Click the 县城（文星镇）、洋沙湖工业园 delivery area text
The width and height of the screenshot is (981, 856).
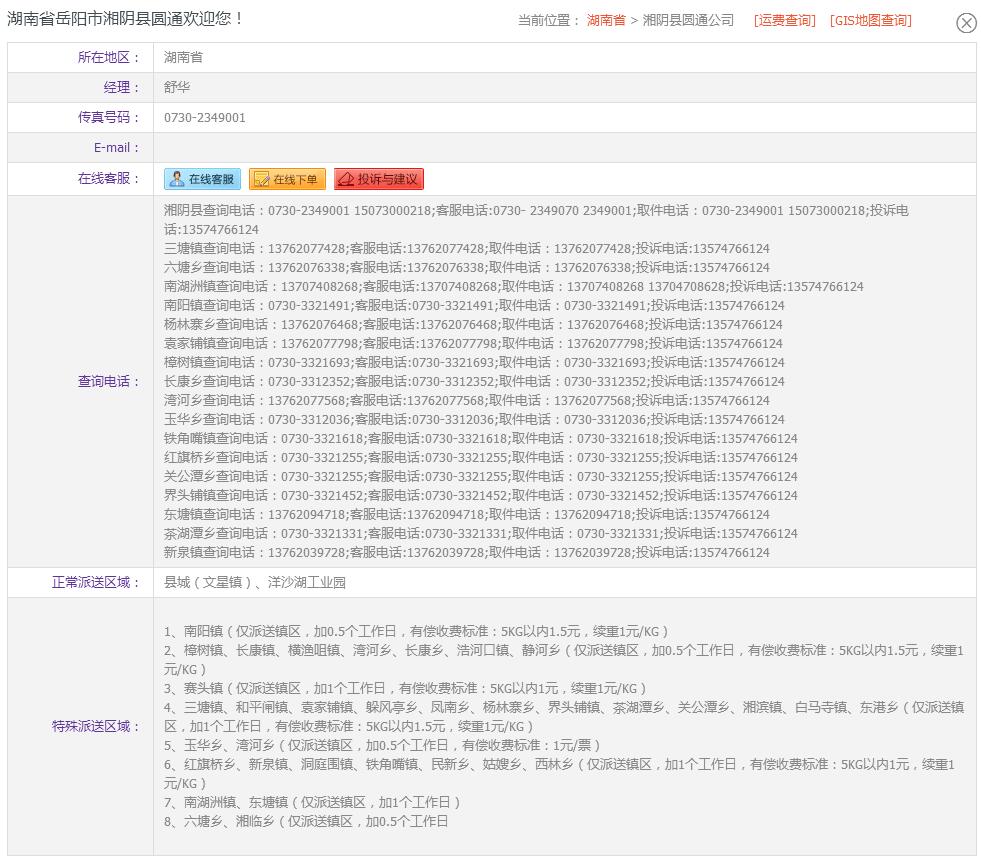point(255,583)
